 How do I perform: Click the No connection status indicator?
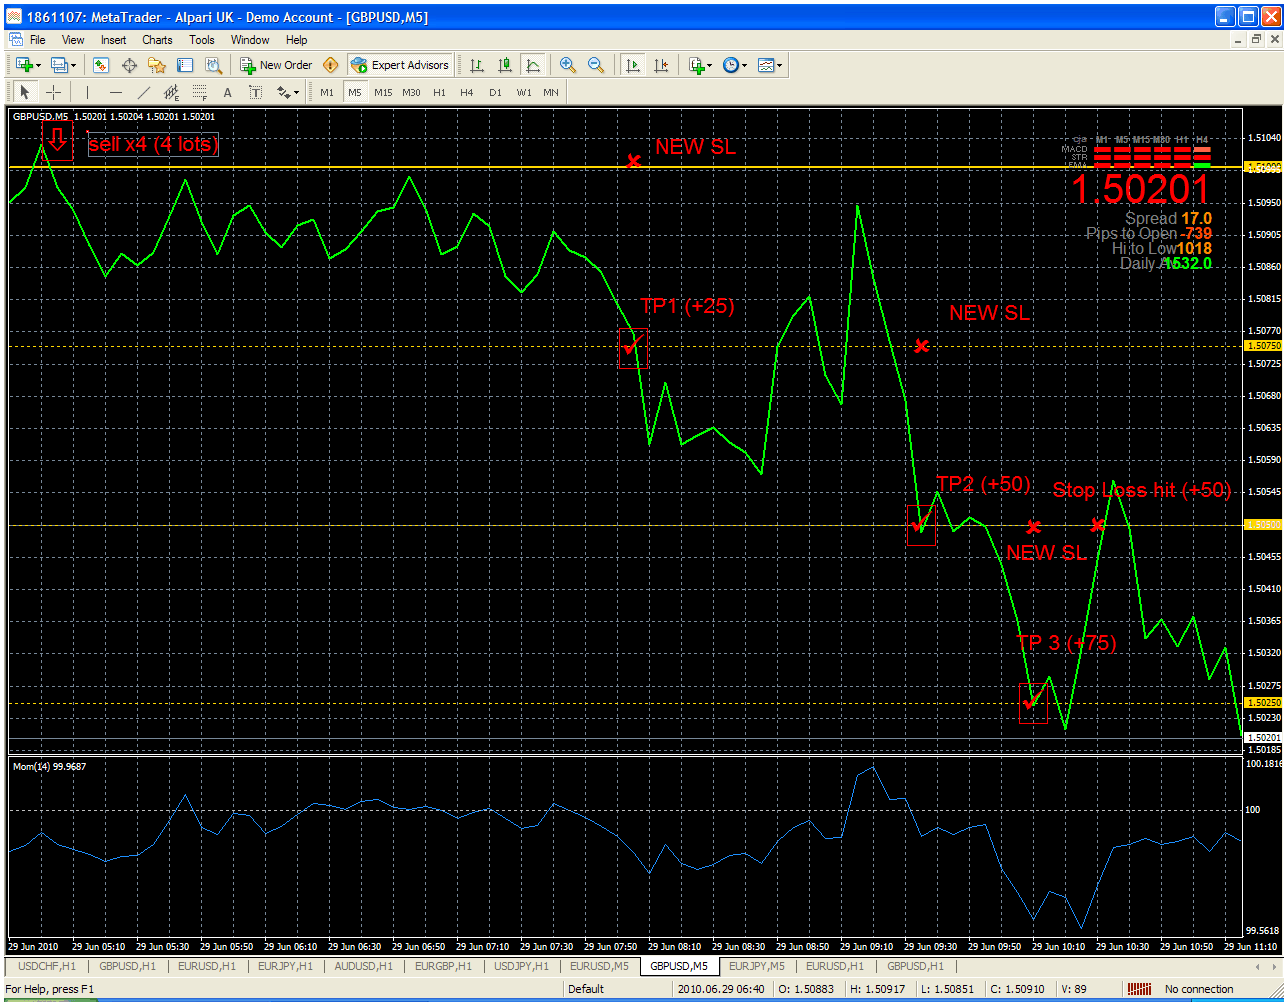[x=1199, y=989]
